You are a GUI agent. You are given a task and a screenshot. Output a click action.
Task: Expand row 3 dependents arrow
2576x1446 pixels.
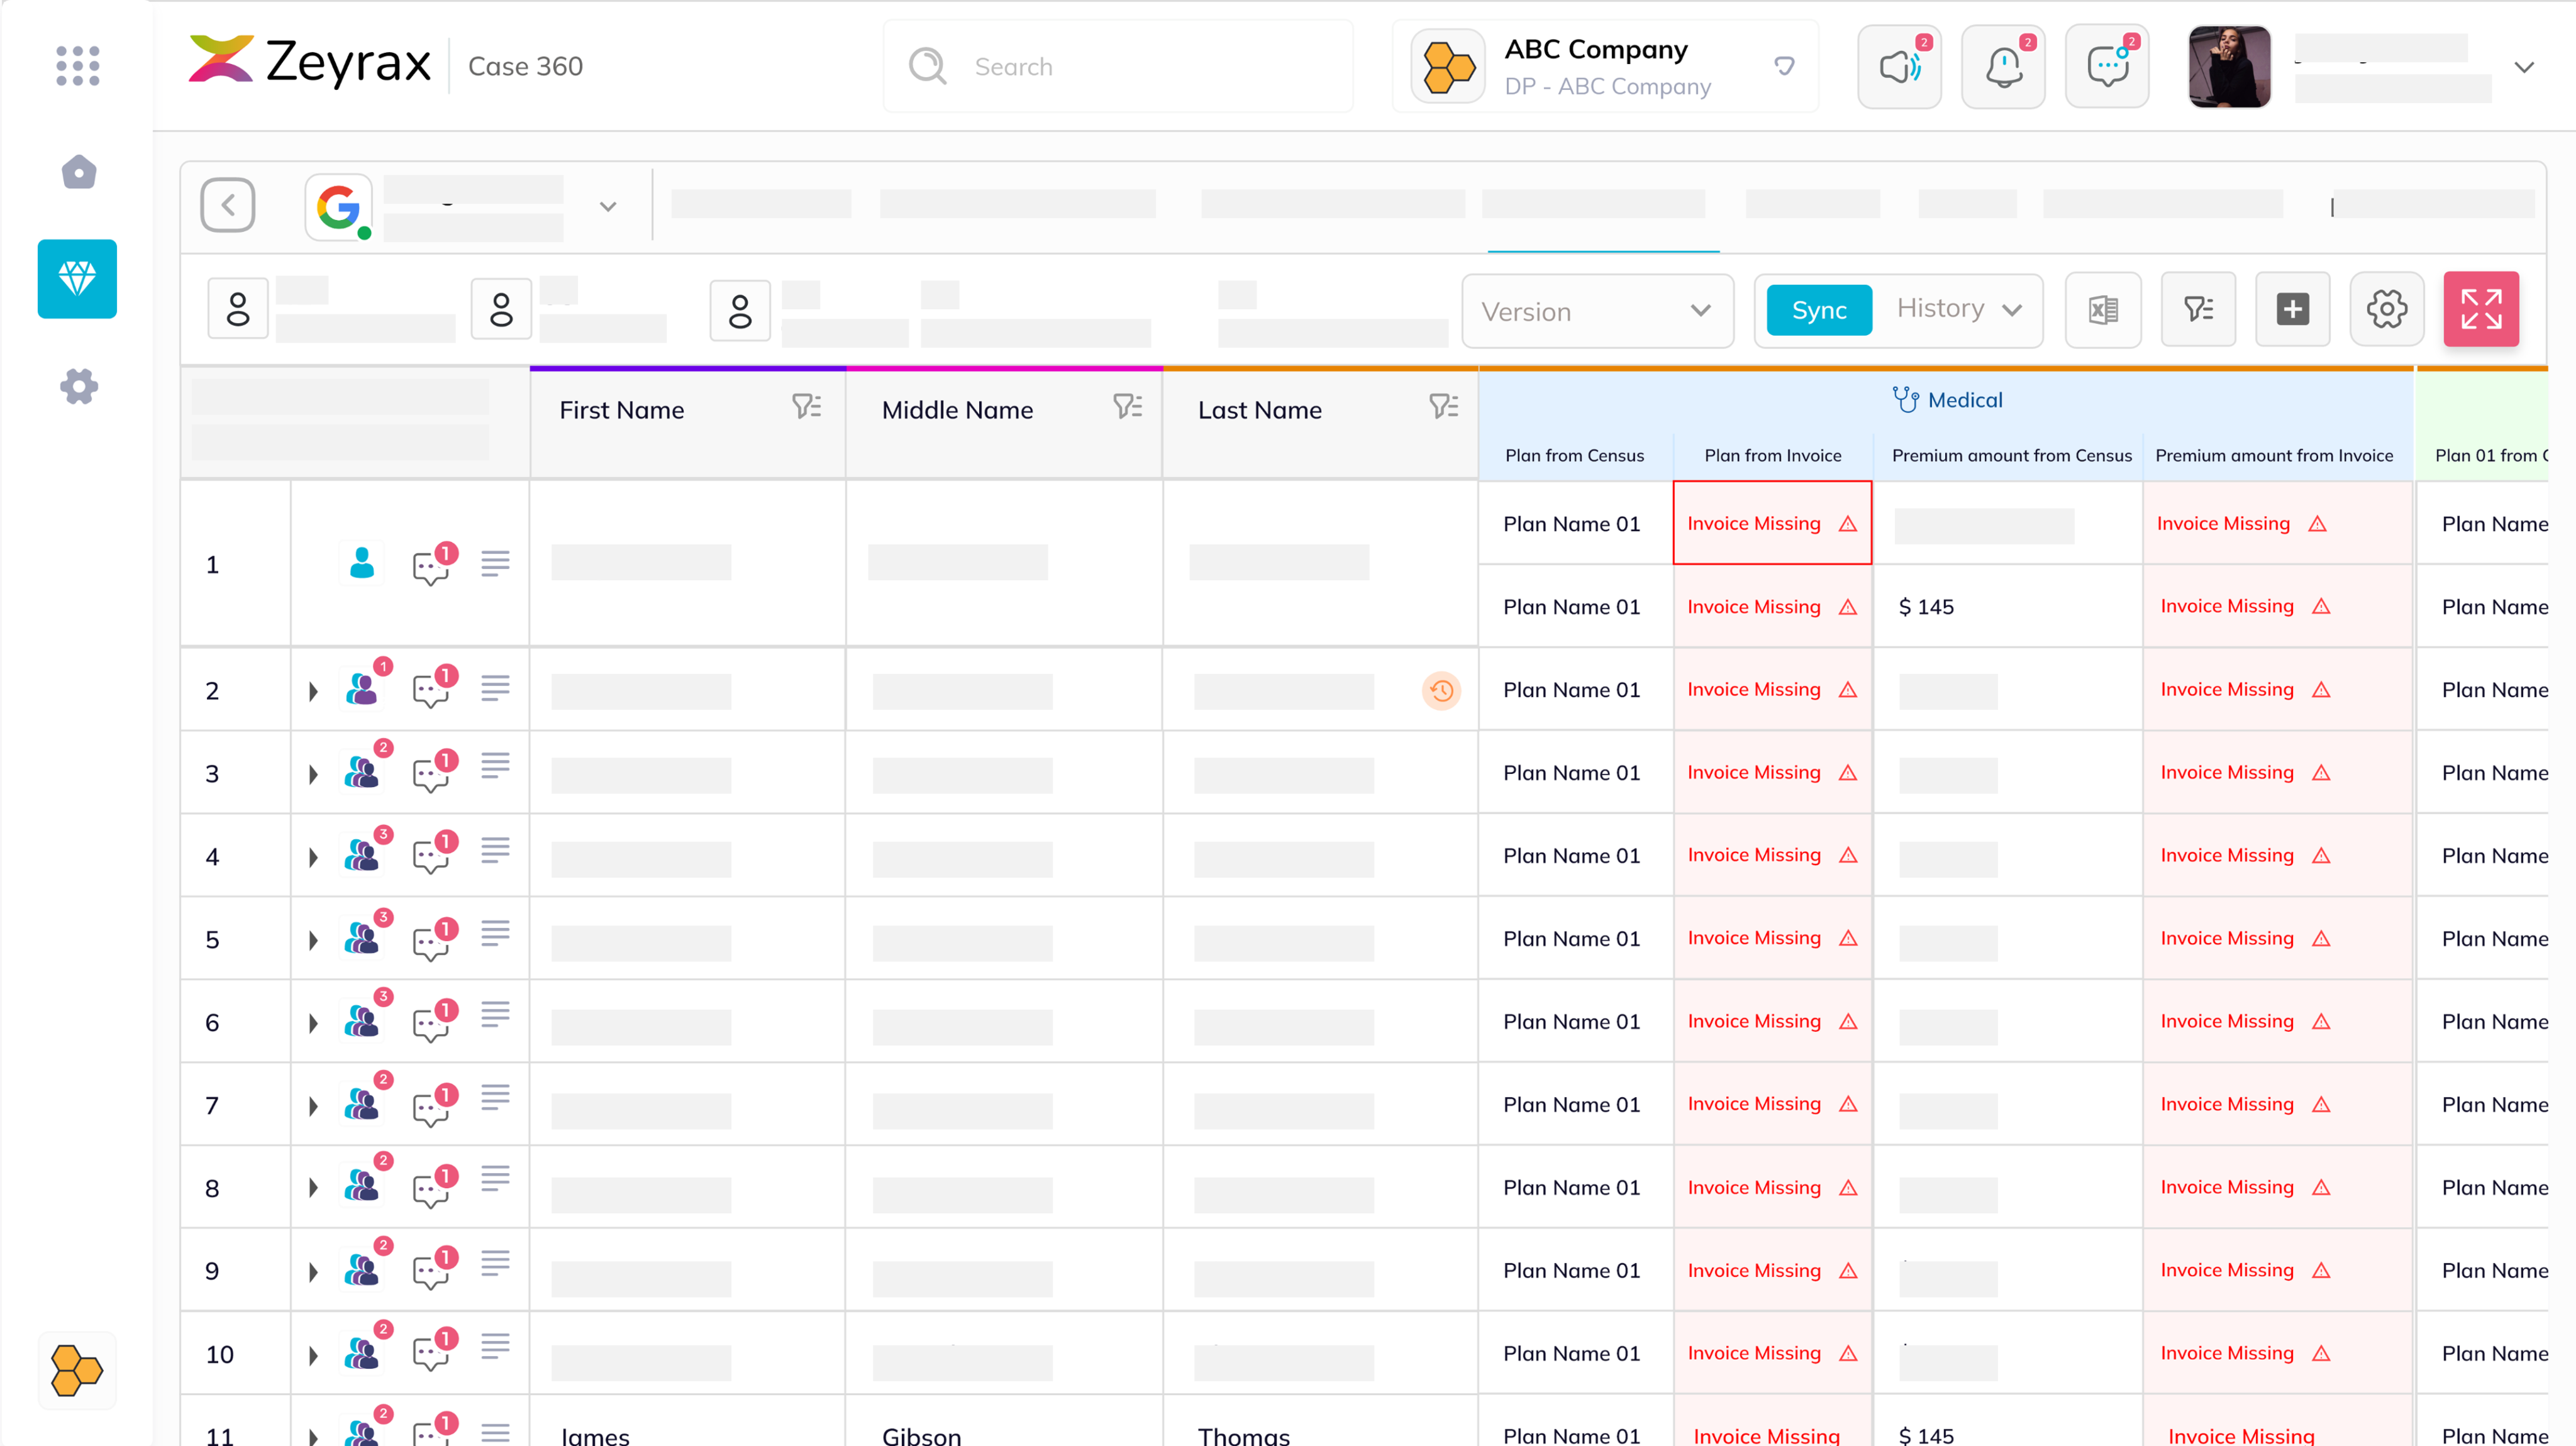click(313, 775)
